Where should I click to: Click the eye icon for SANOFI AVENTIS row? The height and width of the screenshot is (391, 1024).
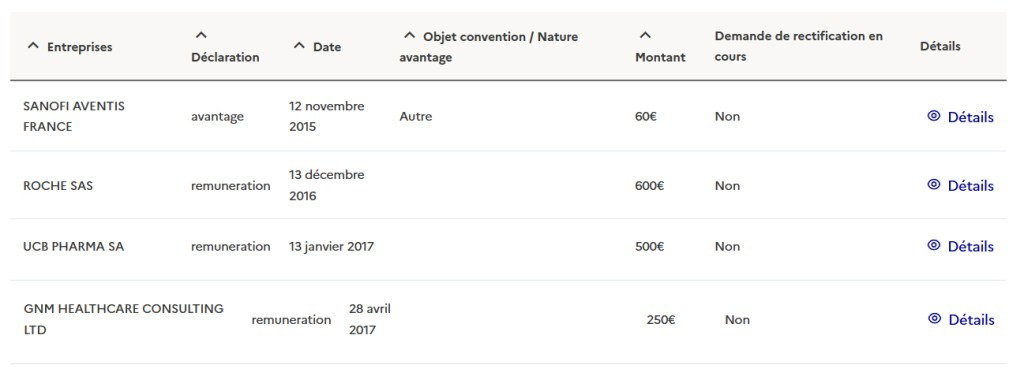click(x=934, y=116)
